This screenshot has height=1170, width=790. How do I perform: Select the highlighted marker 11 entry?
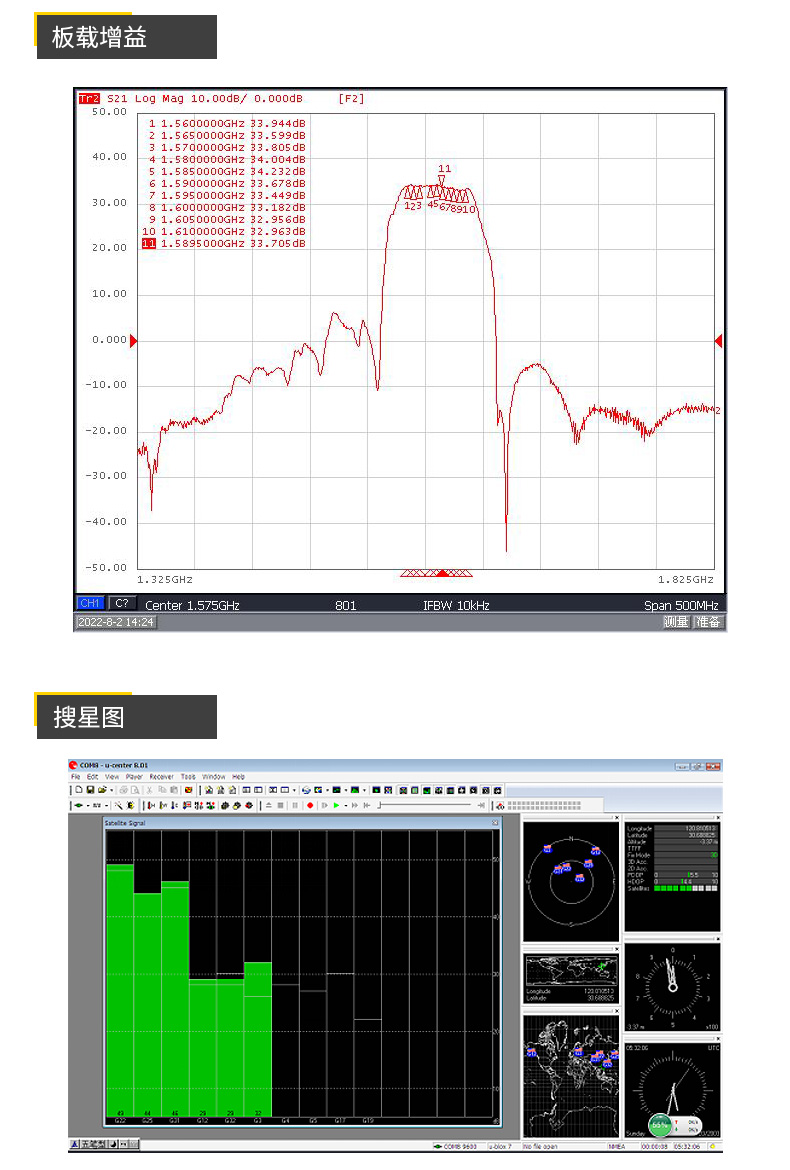[x=148, y=243]
